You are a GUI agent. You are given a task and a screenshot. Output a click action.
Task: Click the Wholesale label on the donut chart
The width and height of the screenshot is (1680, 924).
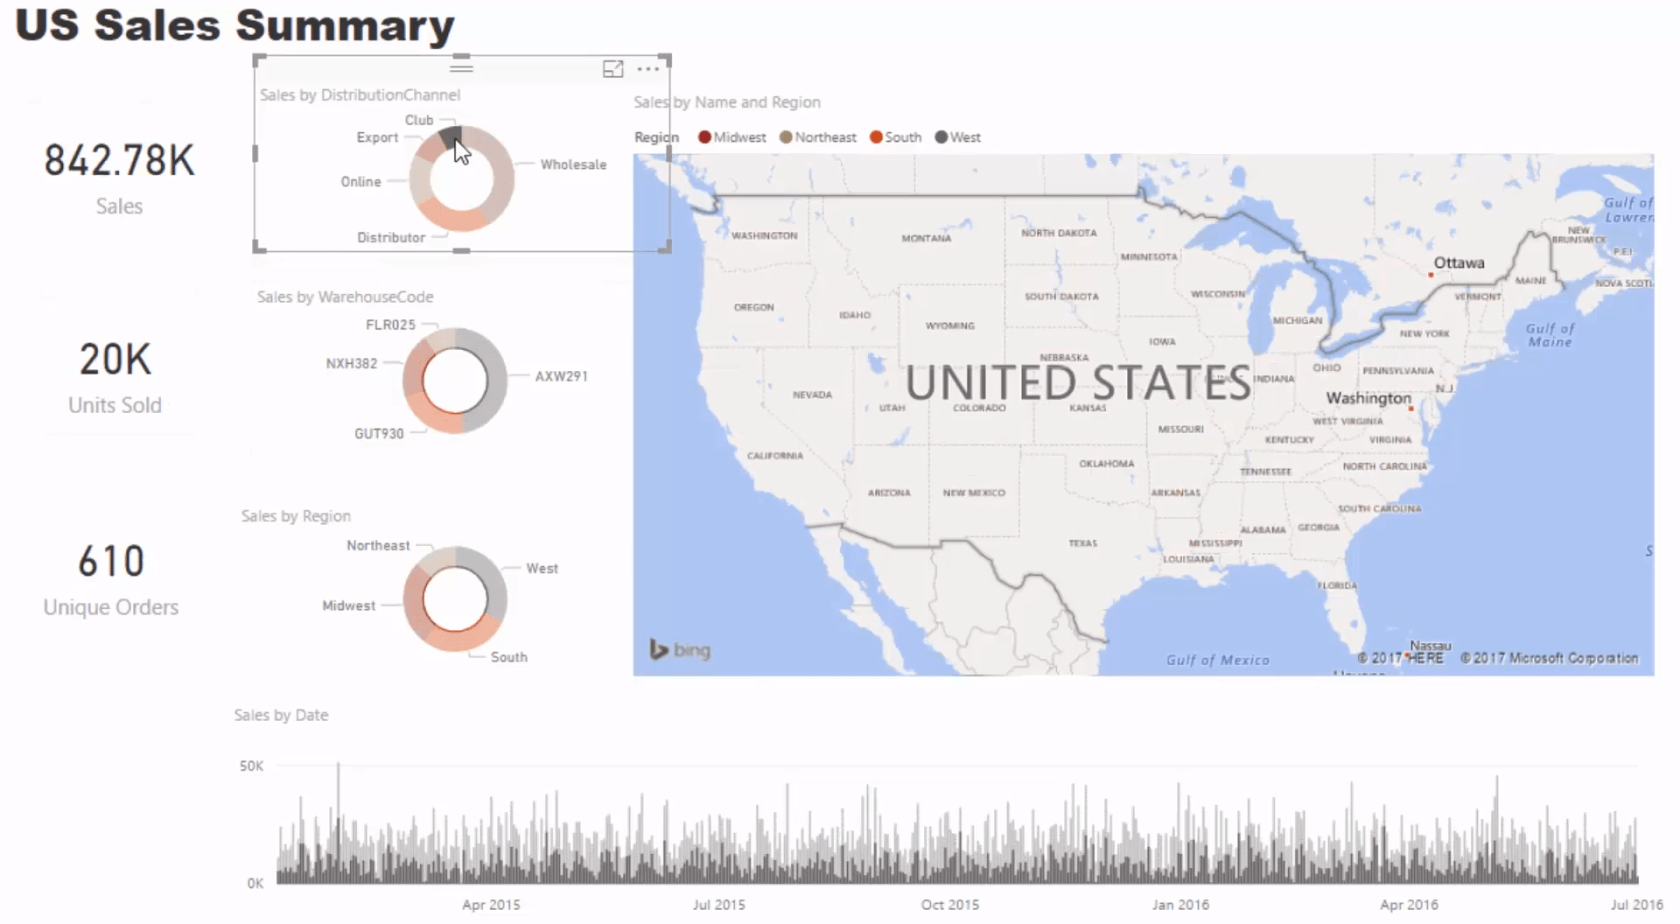coord(573,164)
